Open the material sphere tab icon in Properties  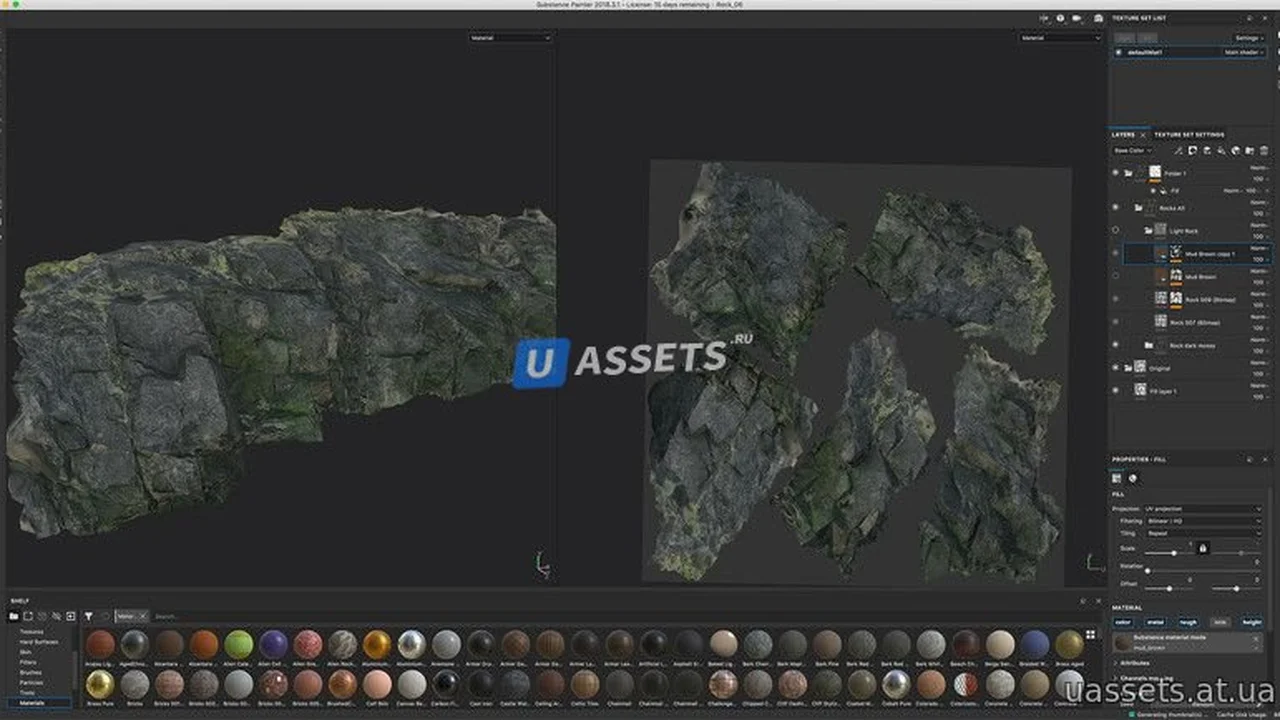pos(1132,478)
